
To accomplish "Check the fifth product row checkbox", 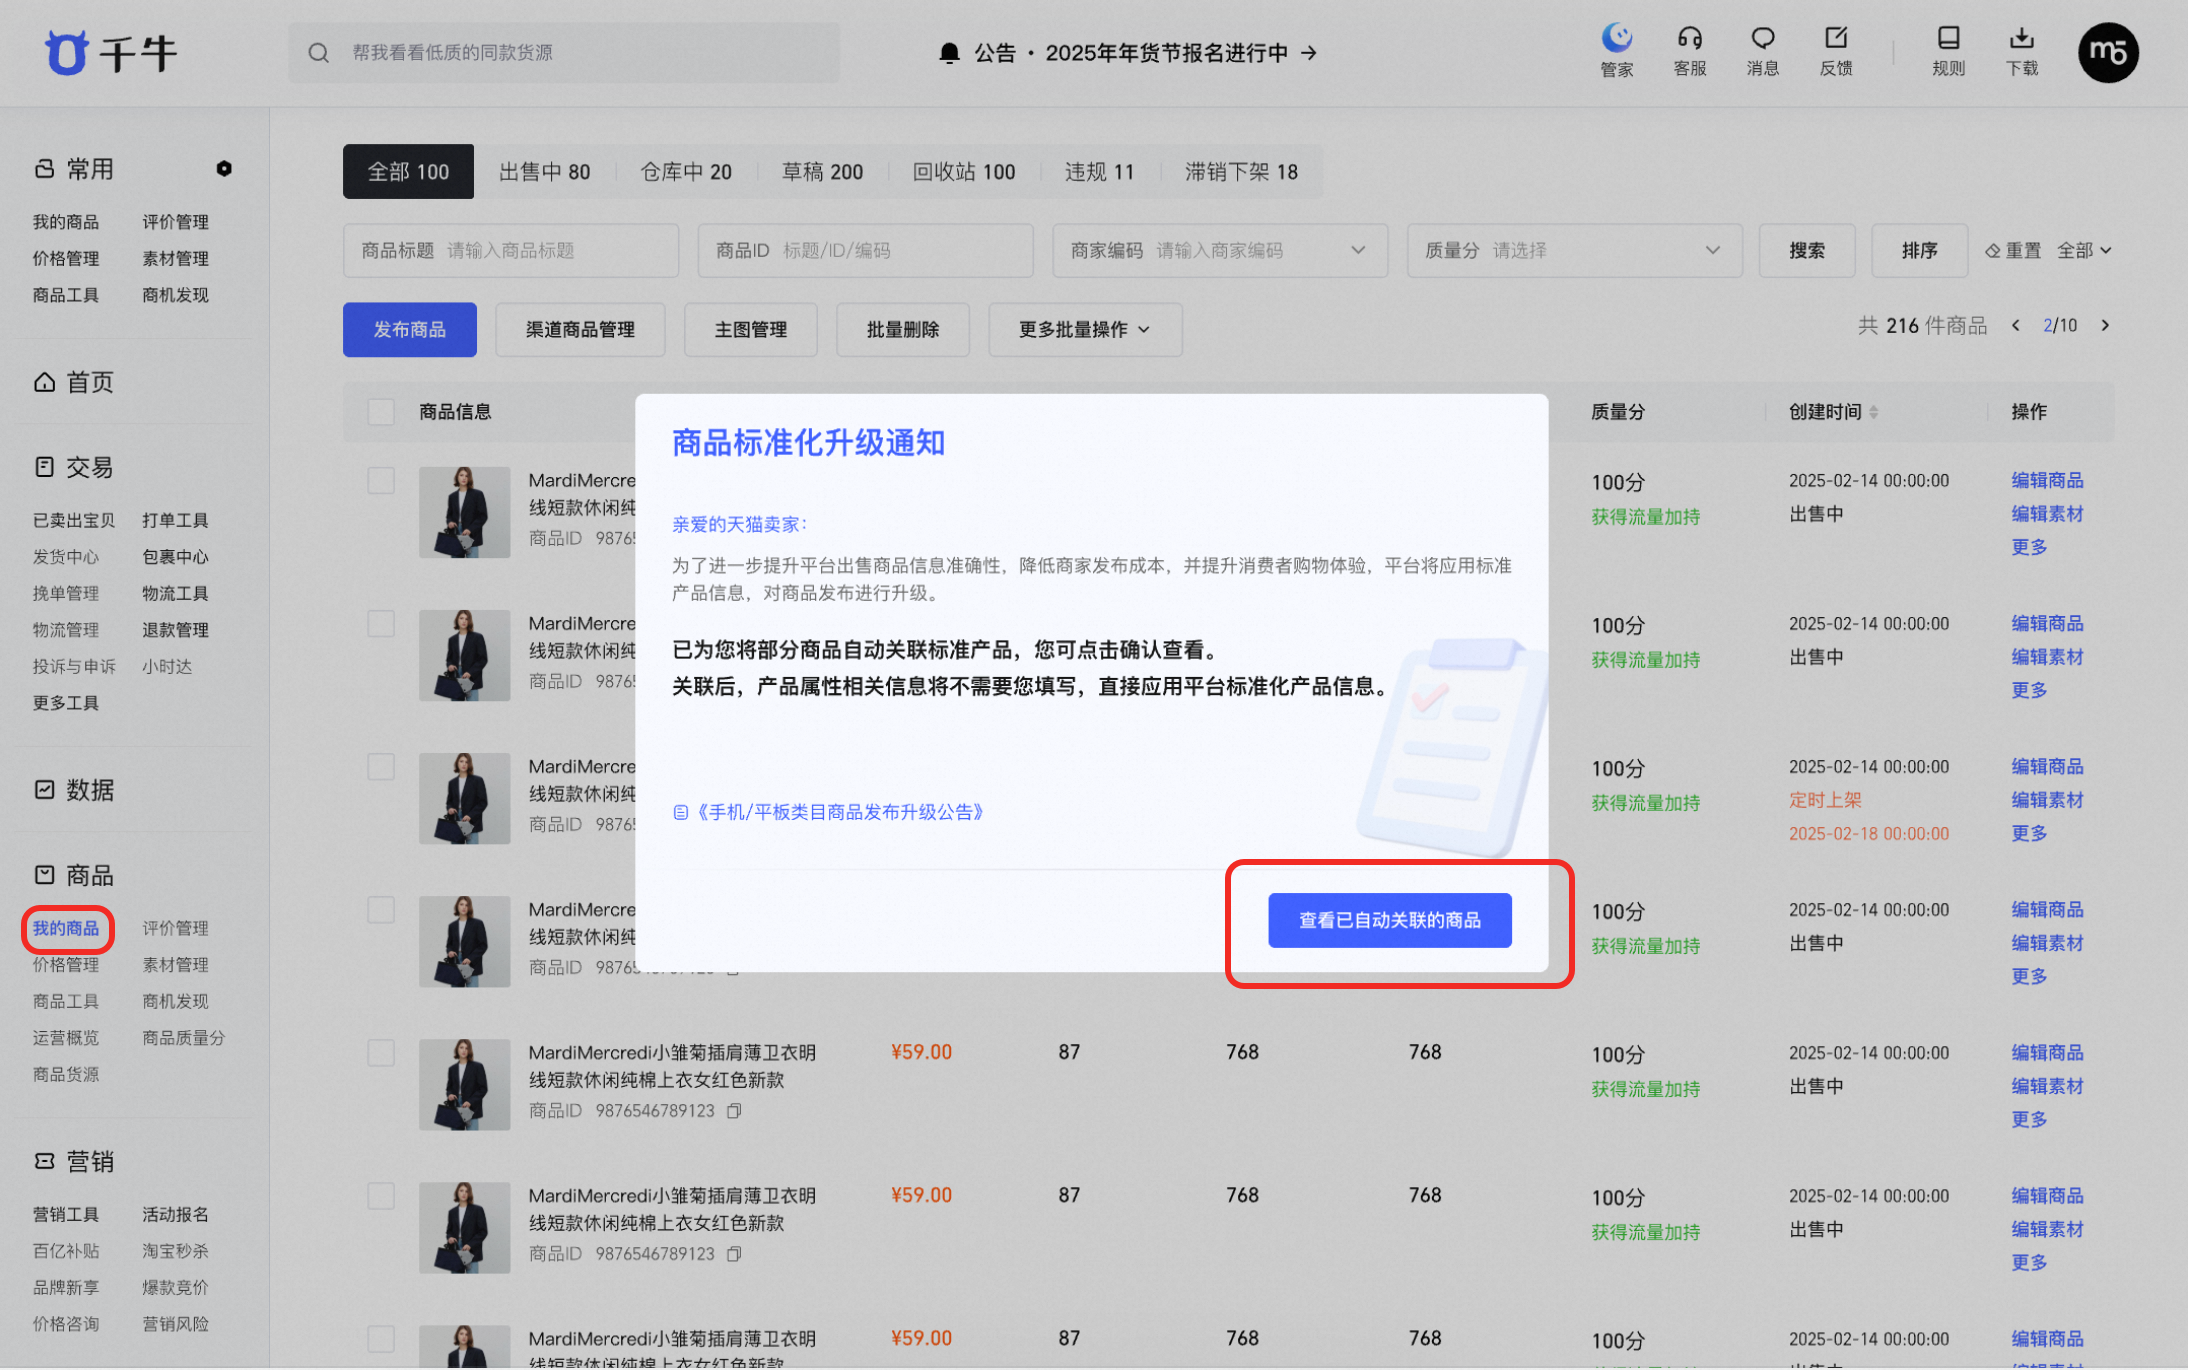I will tap(381, 1052).
